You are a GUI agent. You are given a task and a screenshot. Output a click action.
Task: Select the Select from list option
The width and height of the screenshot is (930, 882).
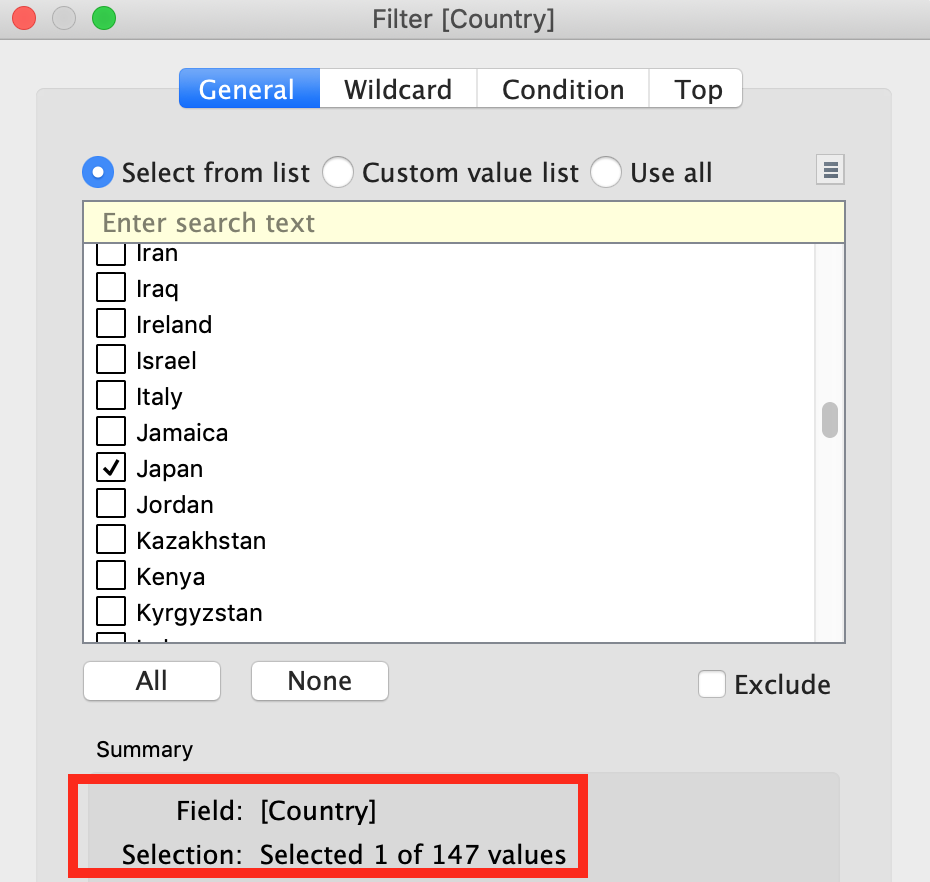(x=97, y=172)
